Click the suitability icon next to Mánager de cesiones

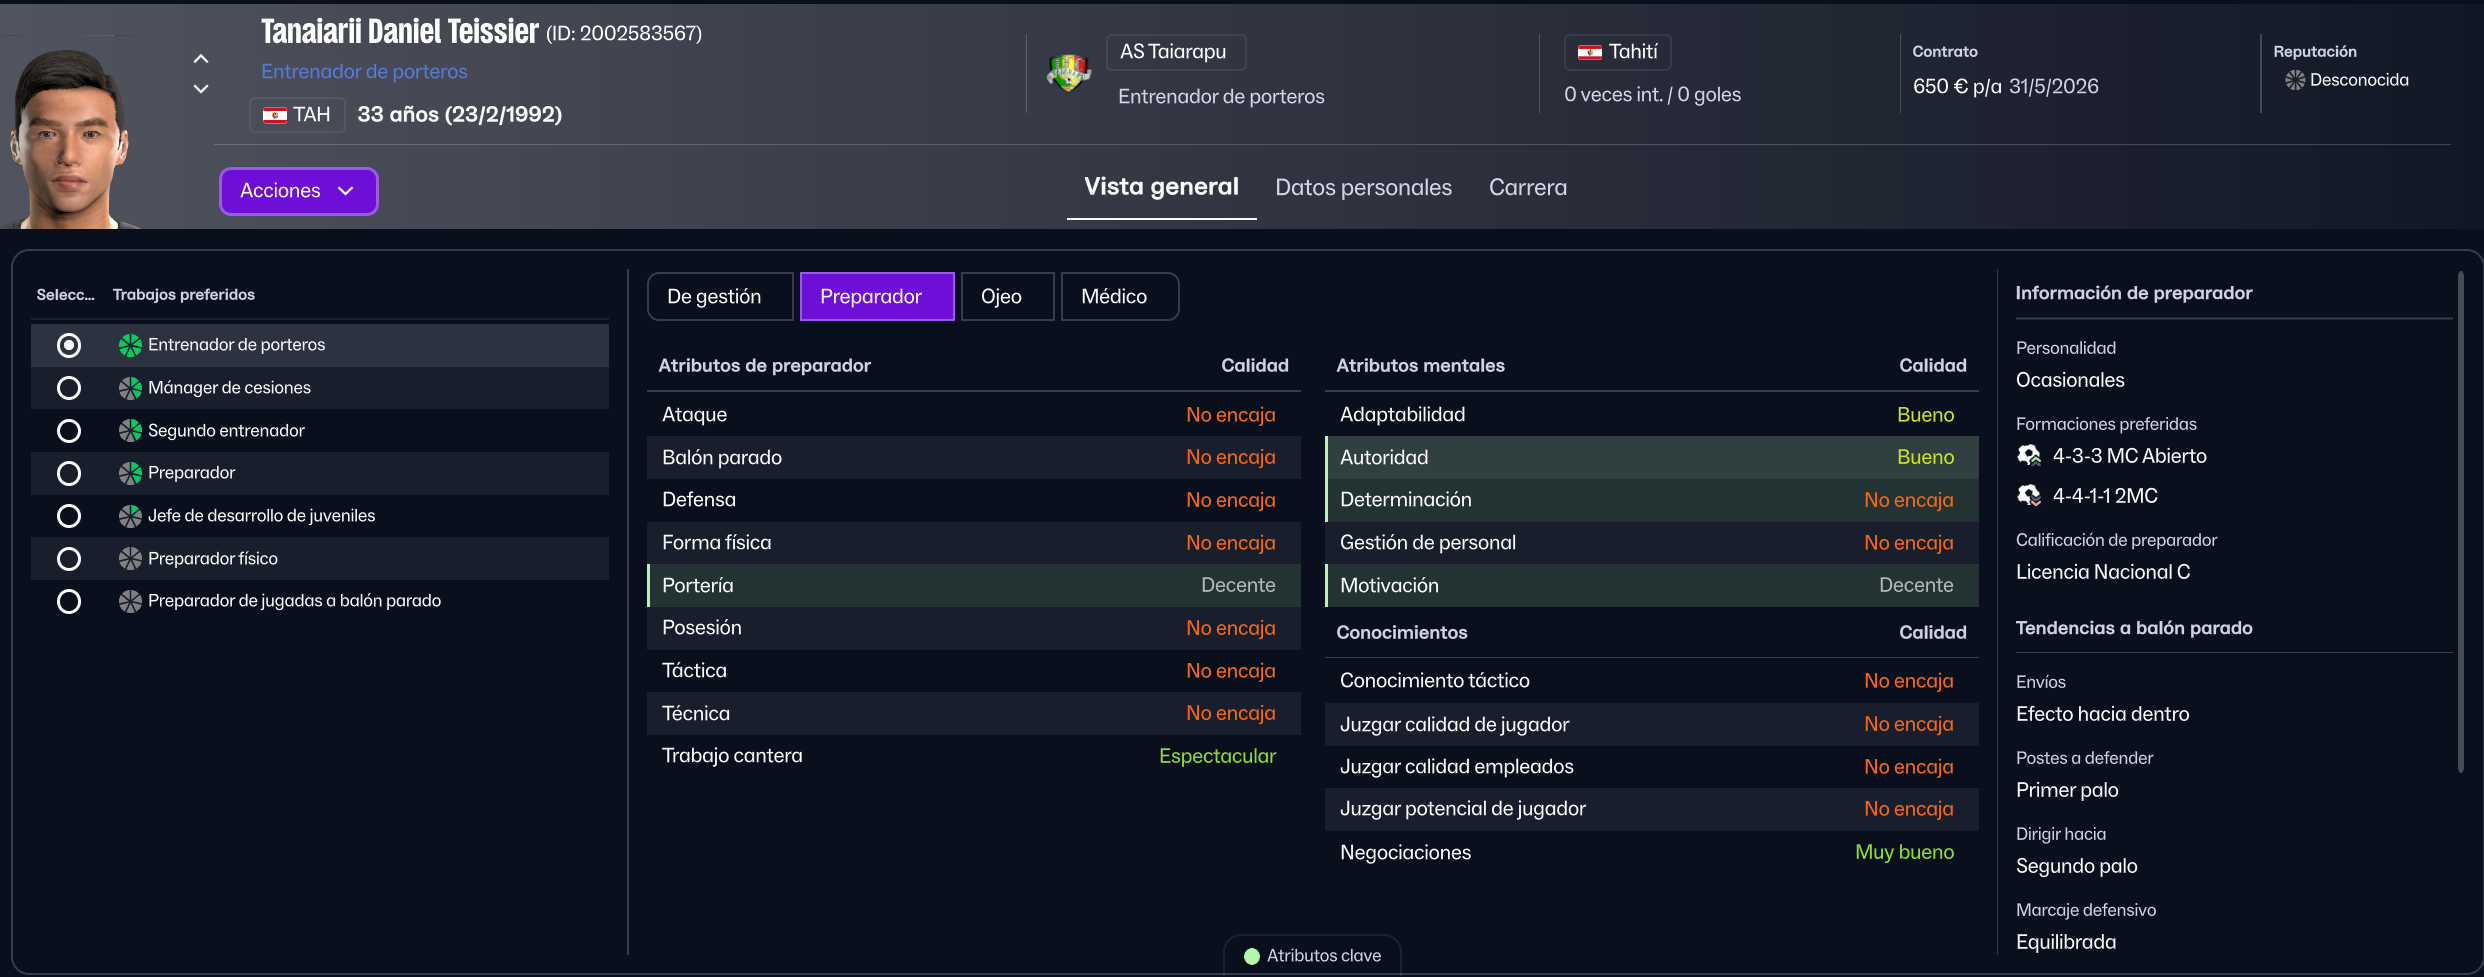[130, 388]
